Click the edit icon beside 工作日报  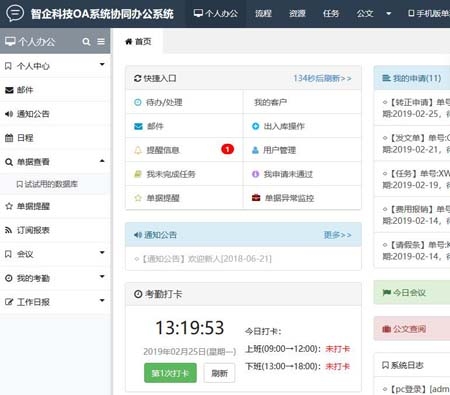[9, 302]
